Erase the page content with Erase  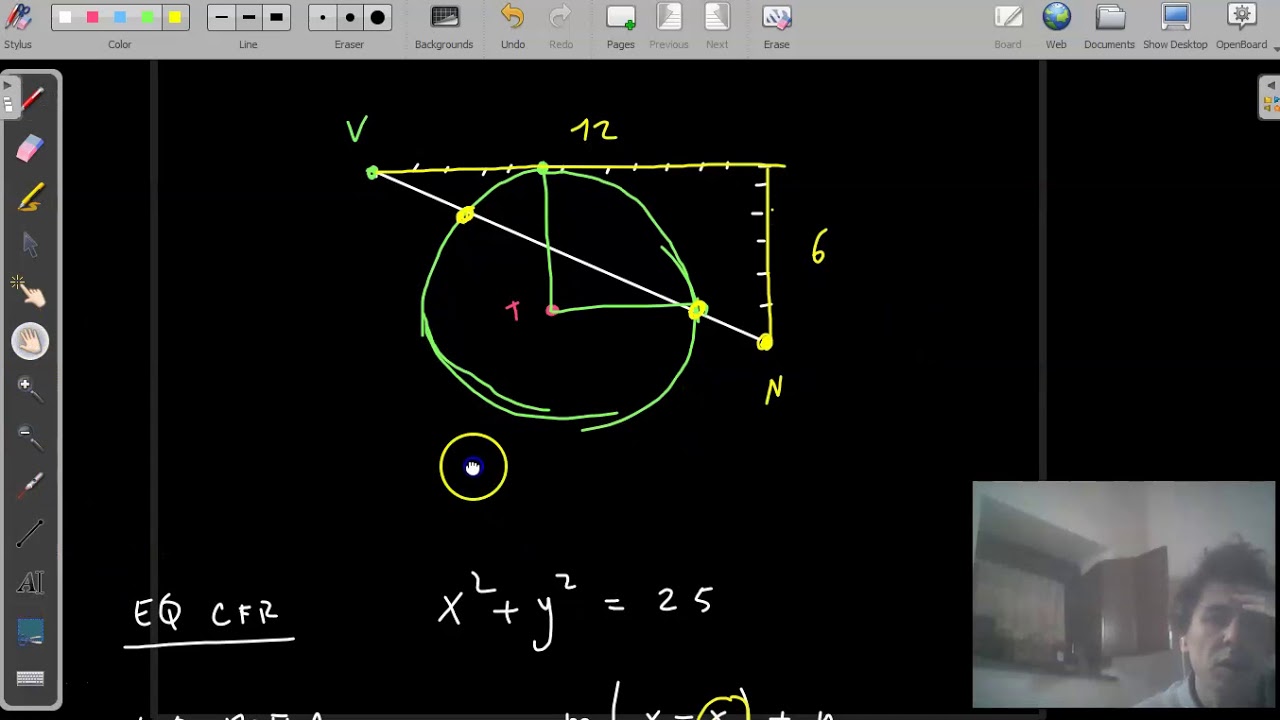click(777, 27)
